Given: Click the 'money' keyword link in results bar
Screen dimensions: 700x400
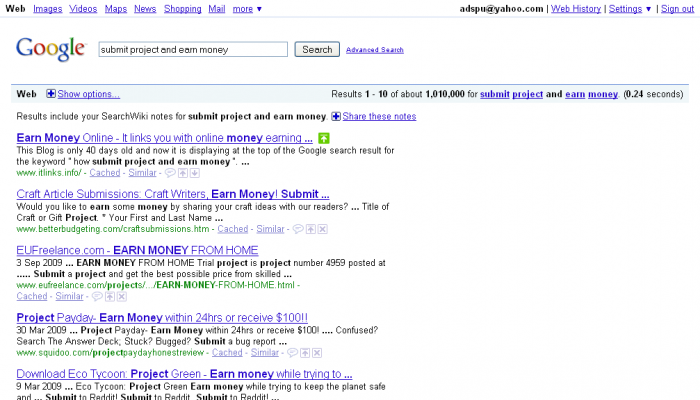Looking at the screenshot, I should 603,94.
